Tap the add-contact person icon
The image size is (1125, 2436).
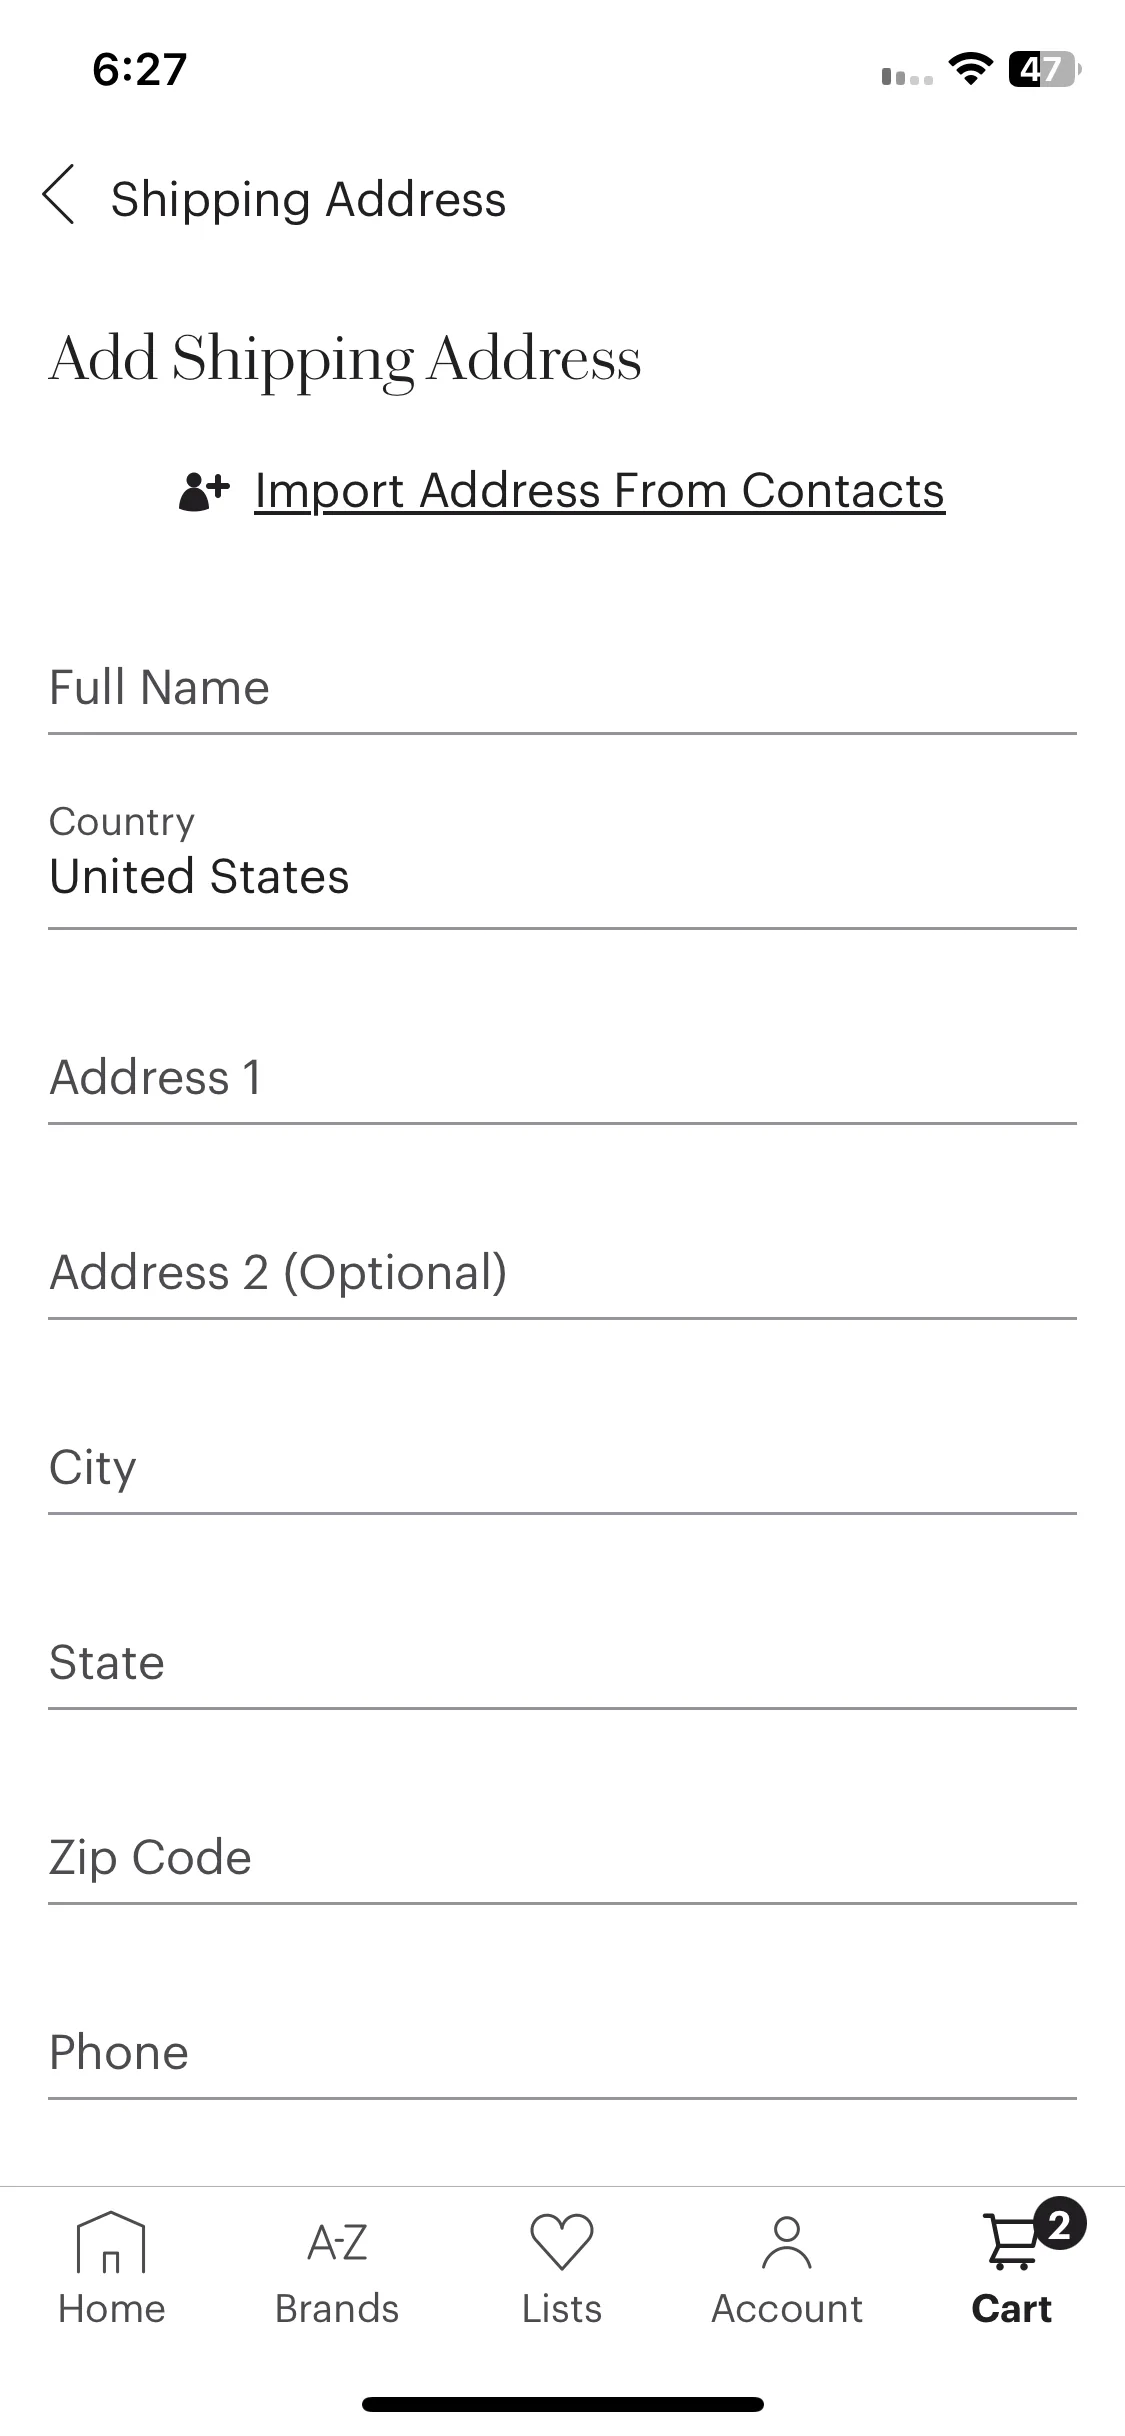point(204,491)
